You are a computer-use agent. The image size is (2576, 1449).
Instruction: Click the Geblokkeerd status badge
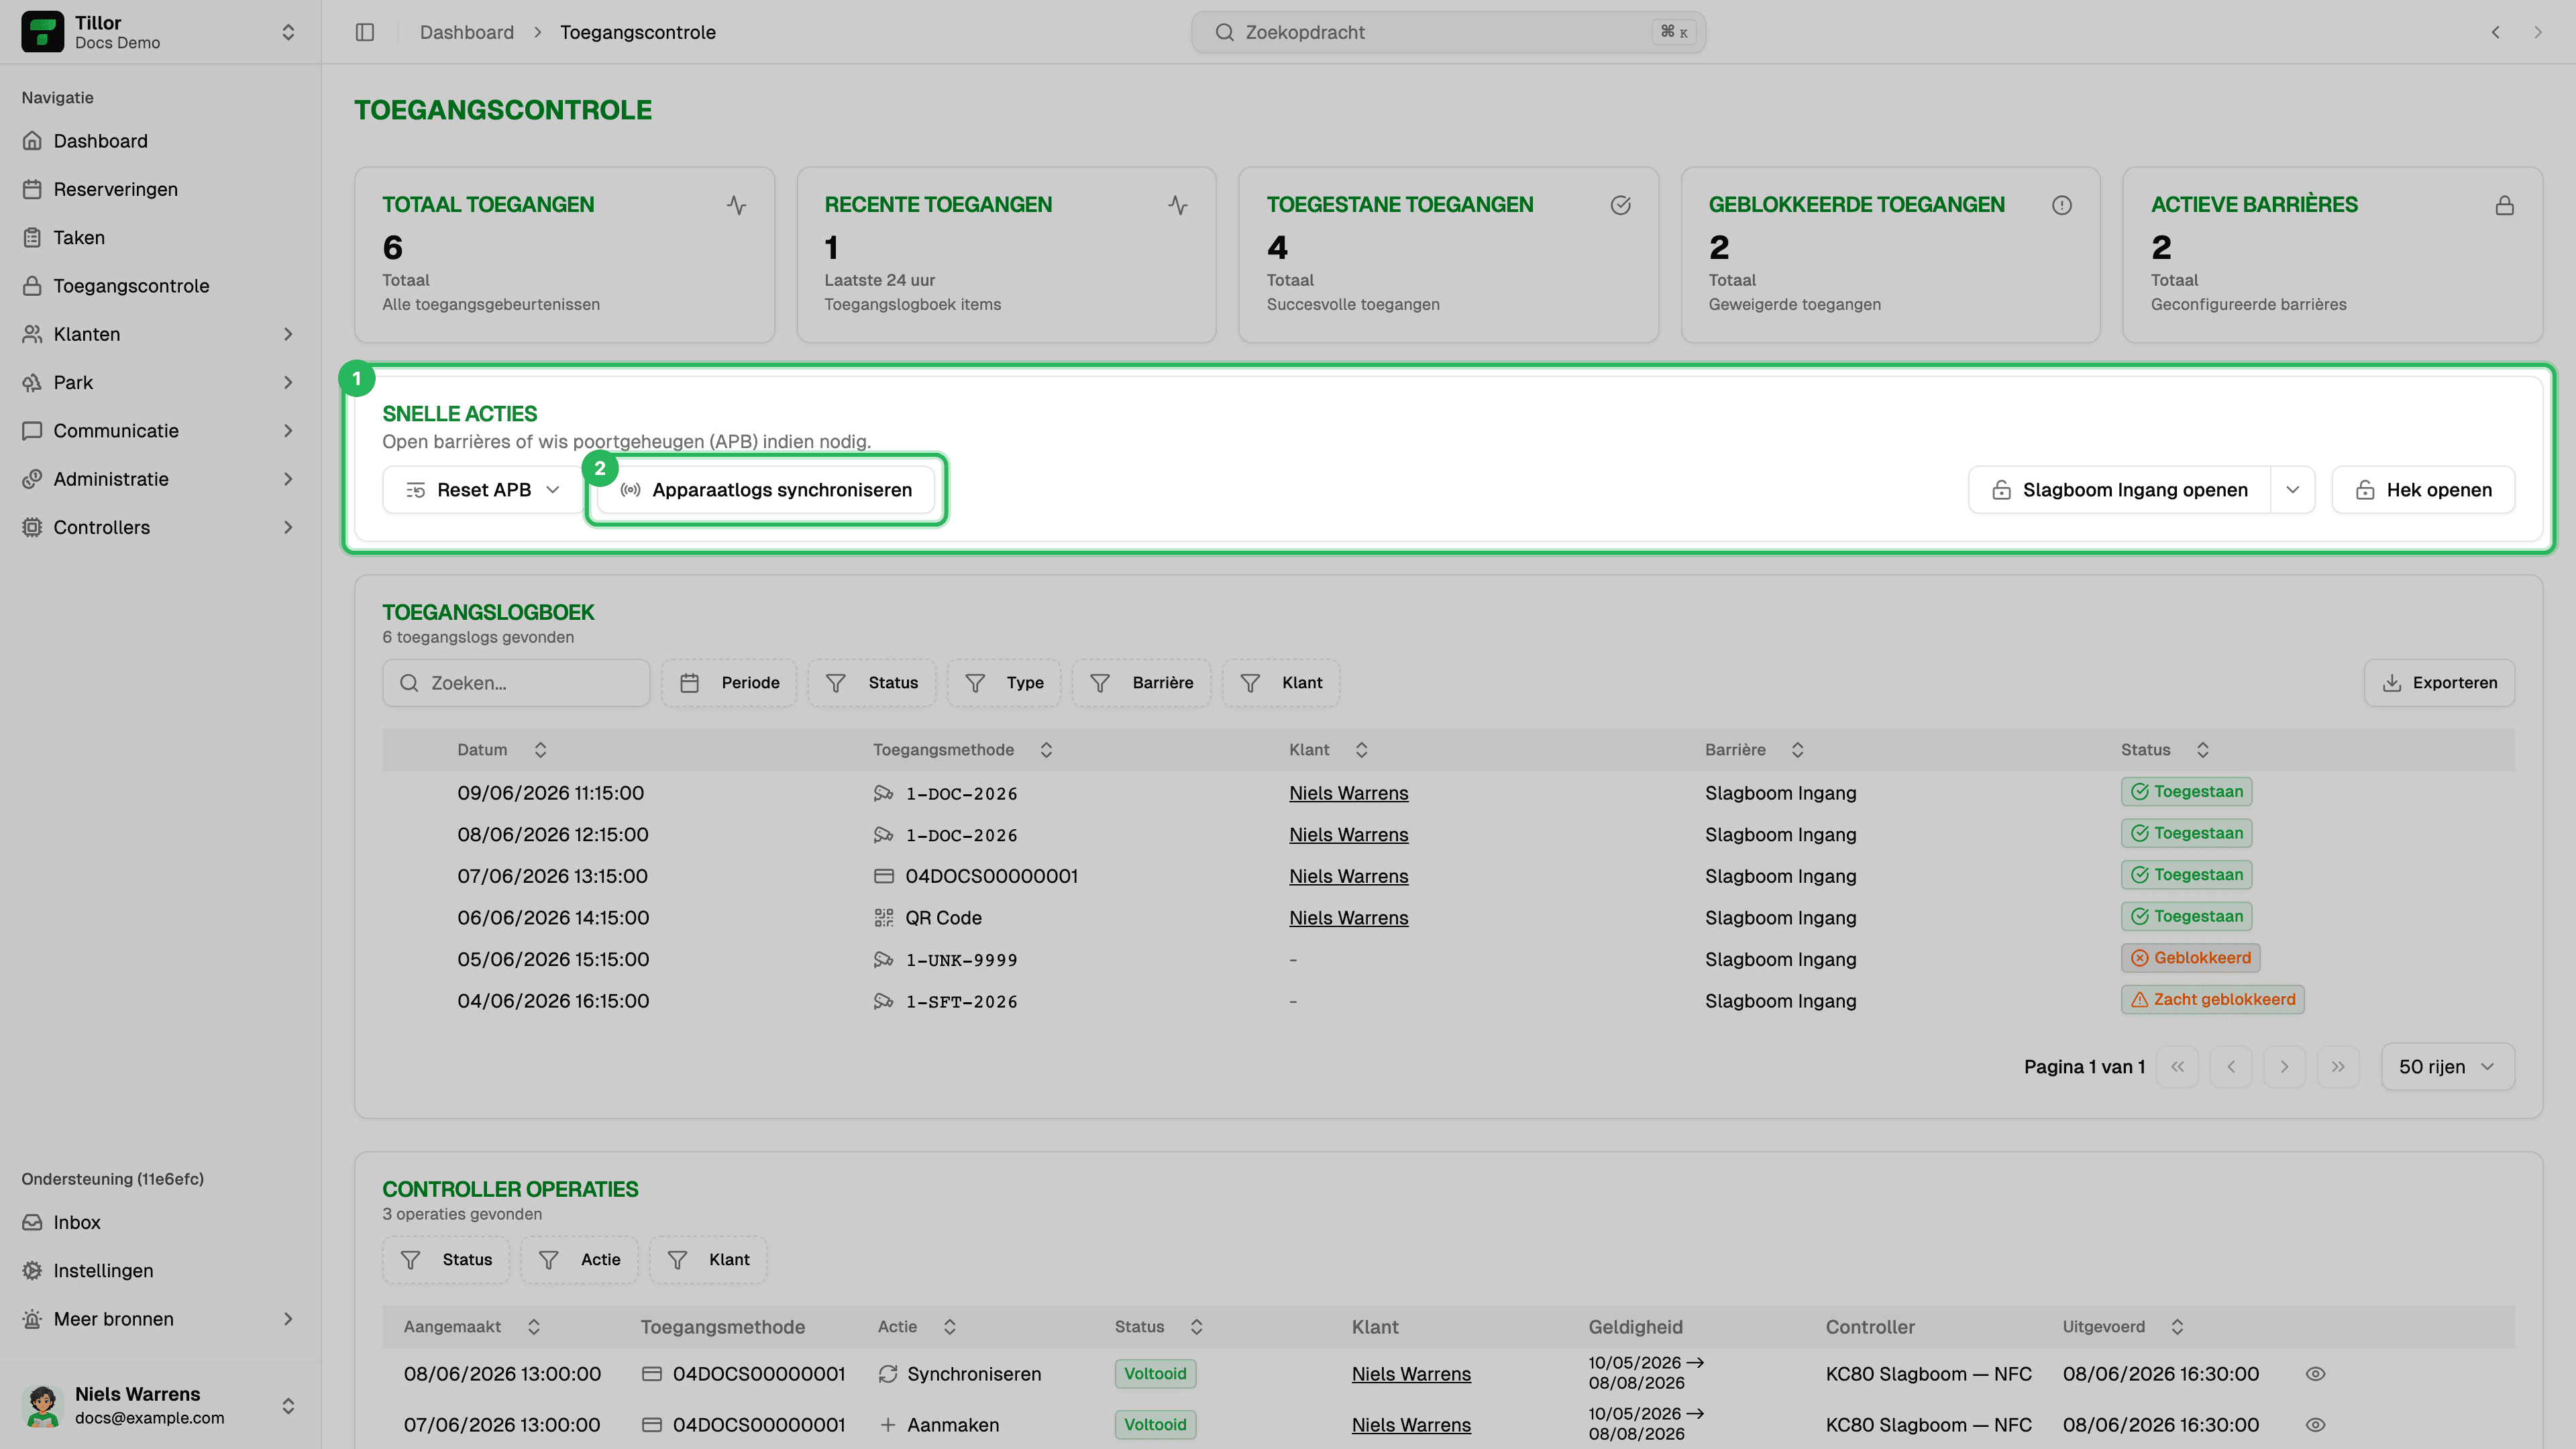[x=2190, y=958]
